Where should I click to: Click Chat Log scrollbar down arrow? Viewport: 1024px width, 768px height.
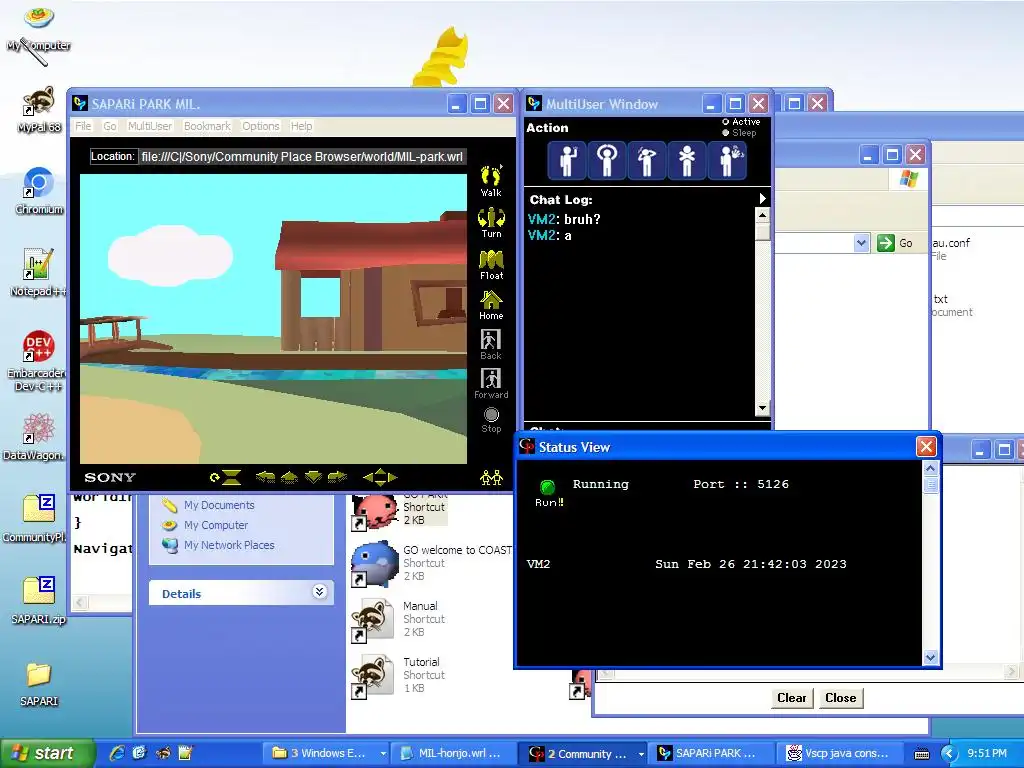tap(762, 409)
